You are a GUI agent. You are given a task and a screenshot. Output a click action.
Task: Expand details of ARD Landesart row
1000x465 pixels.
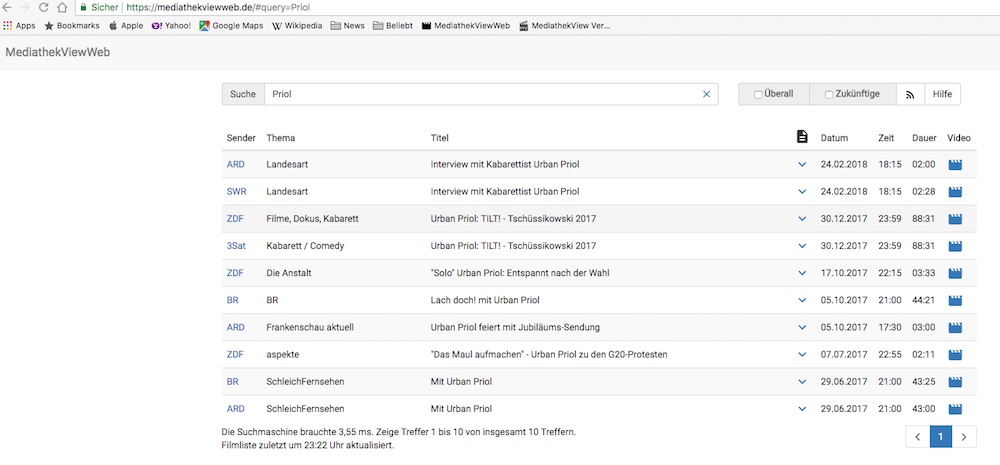pos(801,164)
